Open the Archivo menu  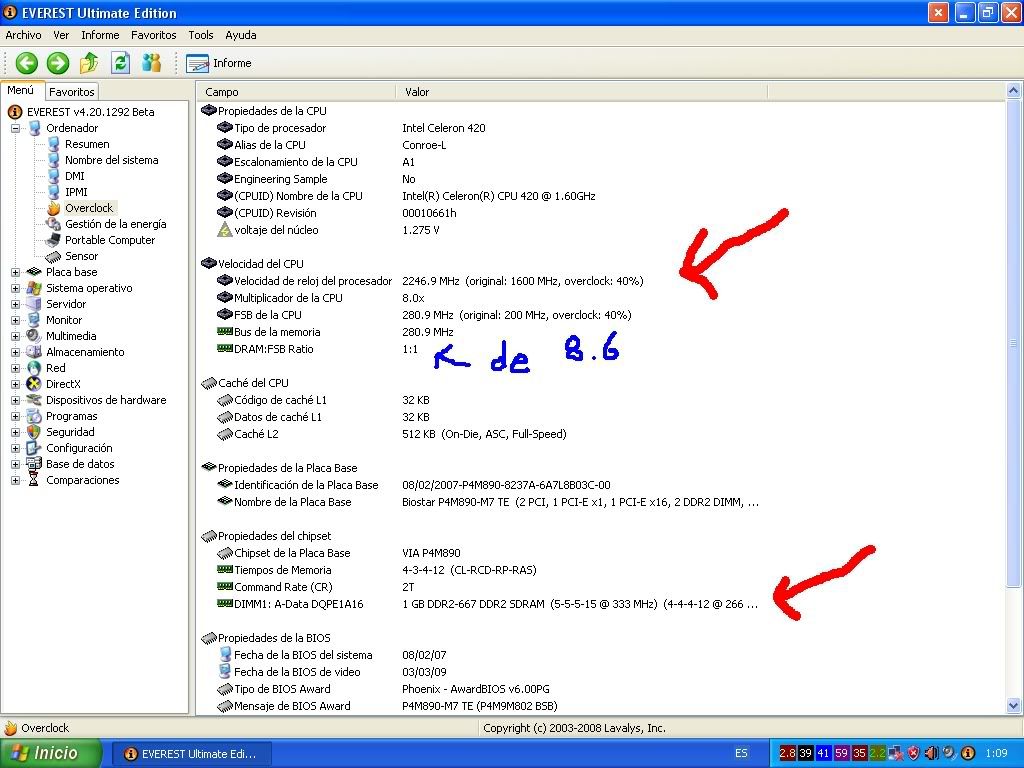click(x=24, y=35)
